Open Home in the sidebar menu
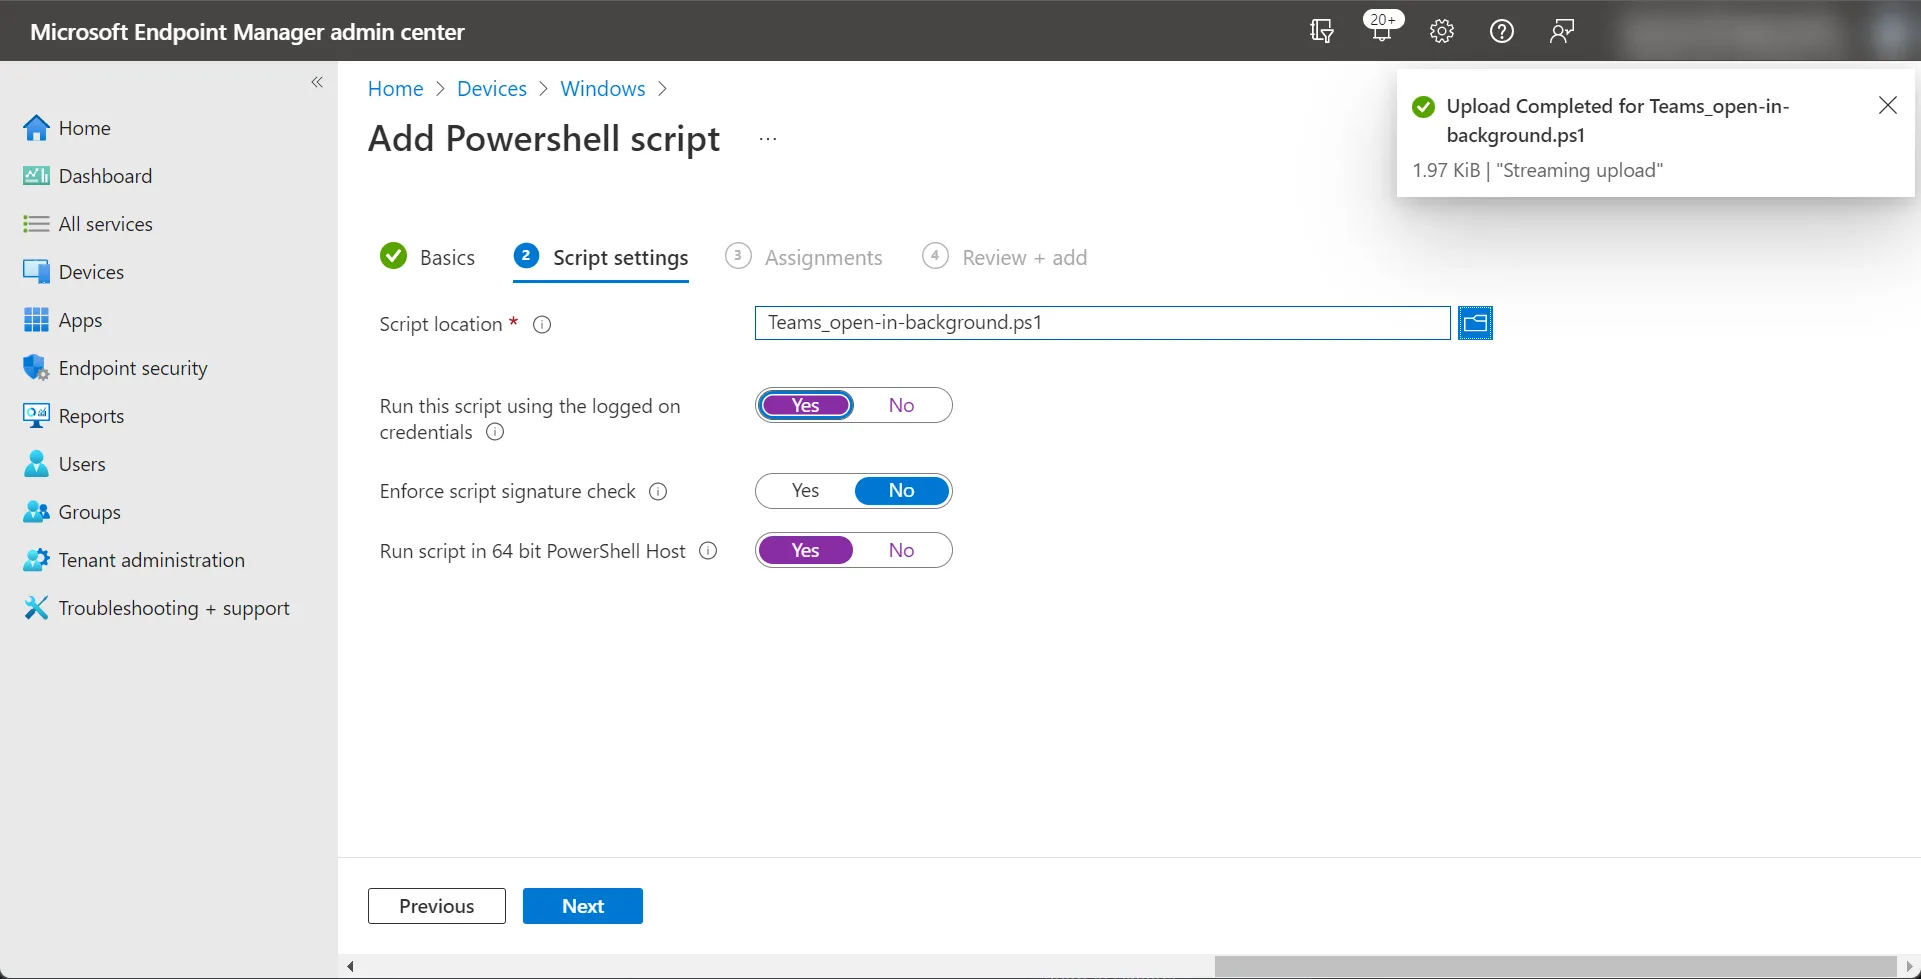Screen dimensions: 1921x979 click(85, 128)
